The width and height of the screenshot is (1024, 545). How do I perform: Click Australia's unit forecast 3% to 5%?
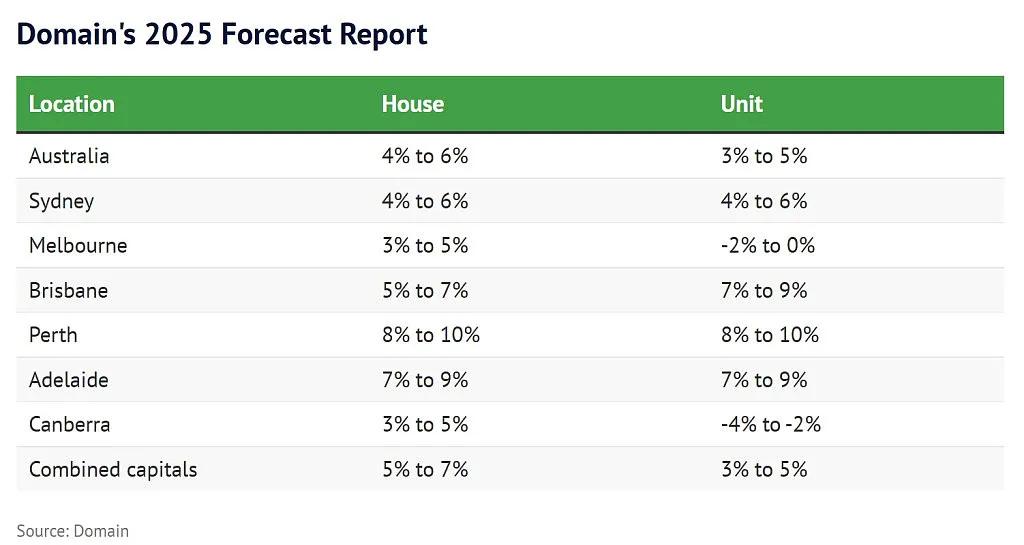coord(764,156)
